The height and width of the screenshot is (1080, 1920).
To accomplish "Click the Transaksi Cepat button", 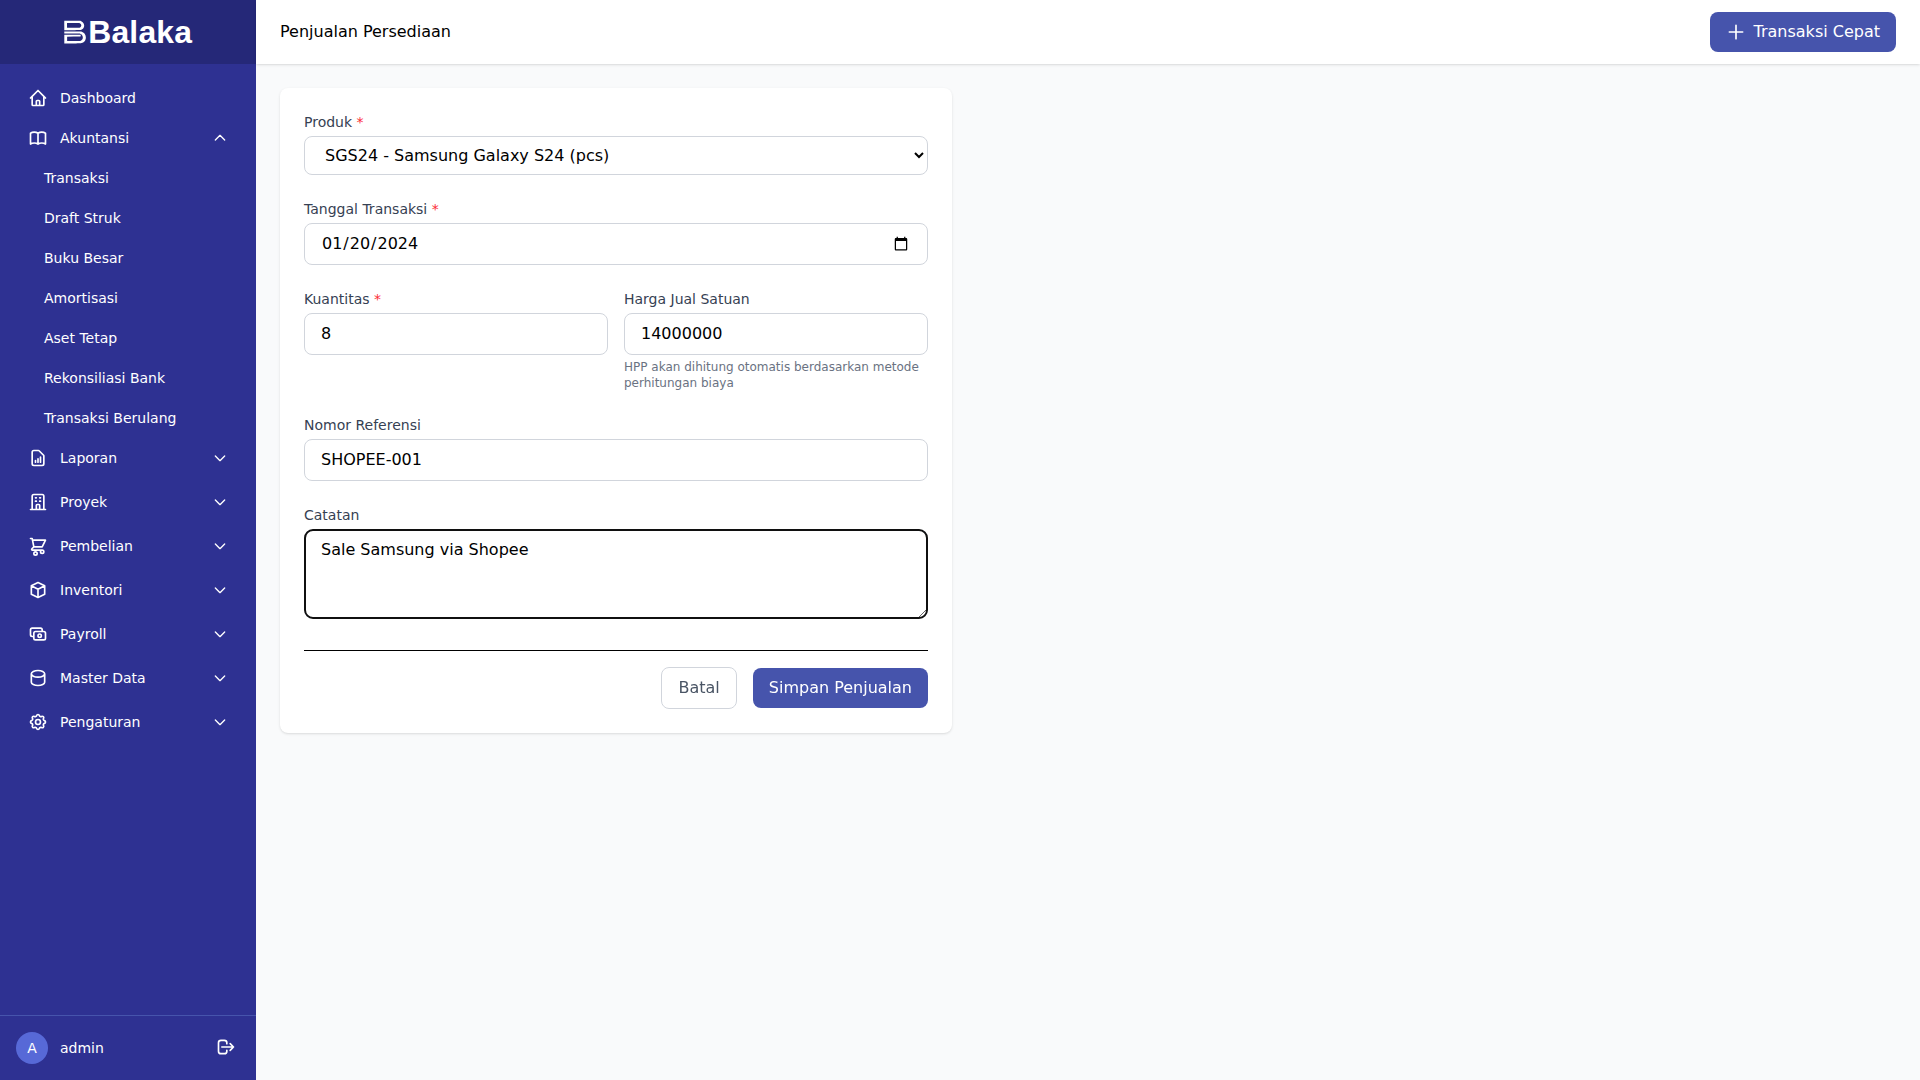I will 1802,31.
